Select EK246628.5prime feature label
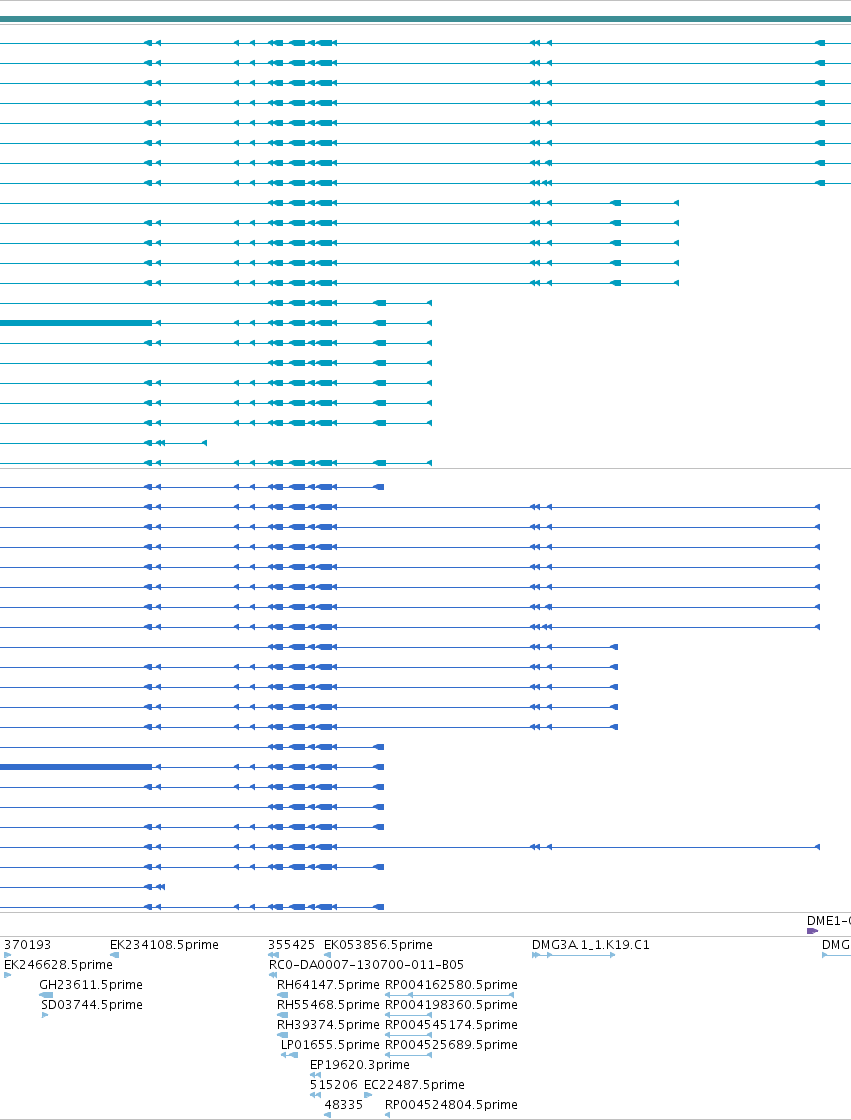Image resolution: width=851 pixels, height=1120 pixels. [58, 964]
